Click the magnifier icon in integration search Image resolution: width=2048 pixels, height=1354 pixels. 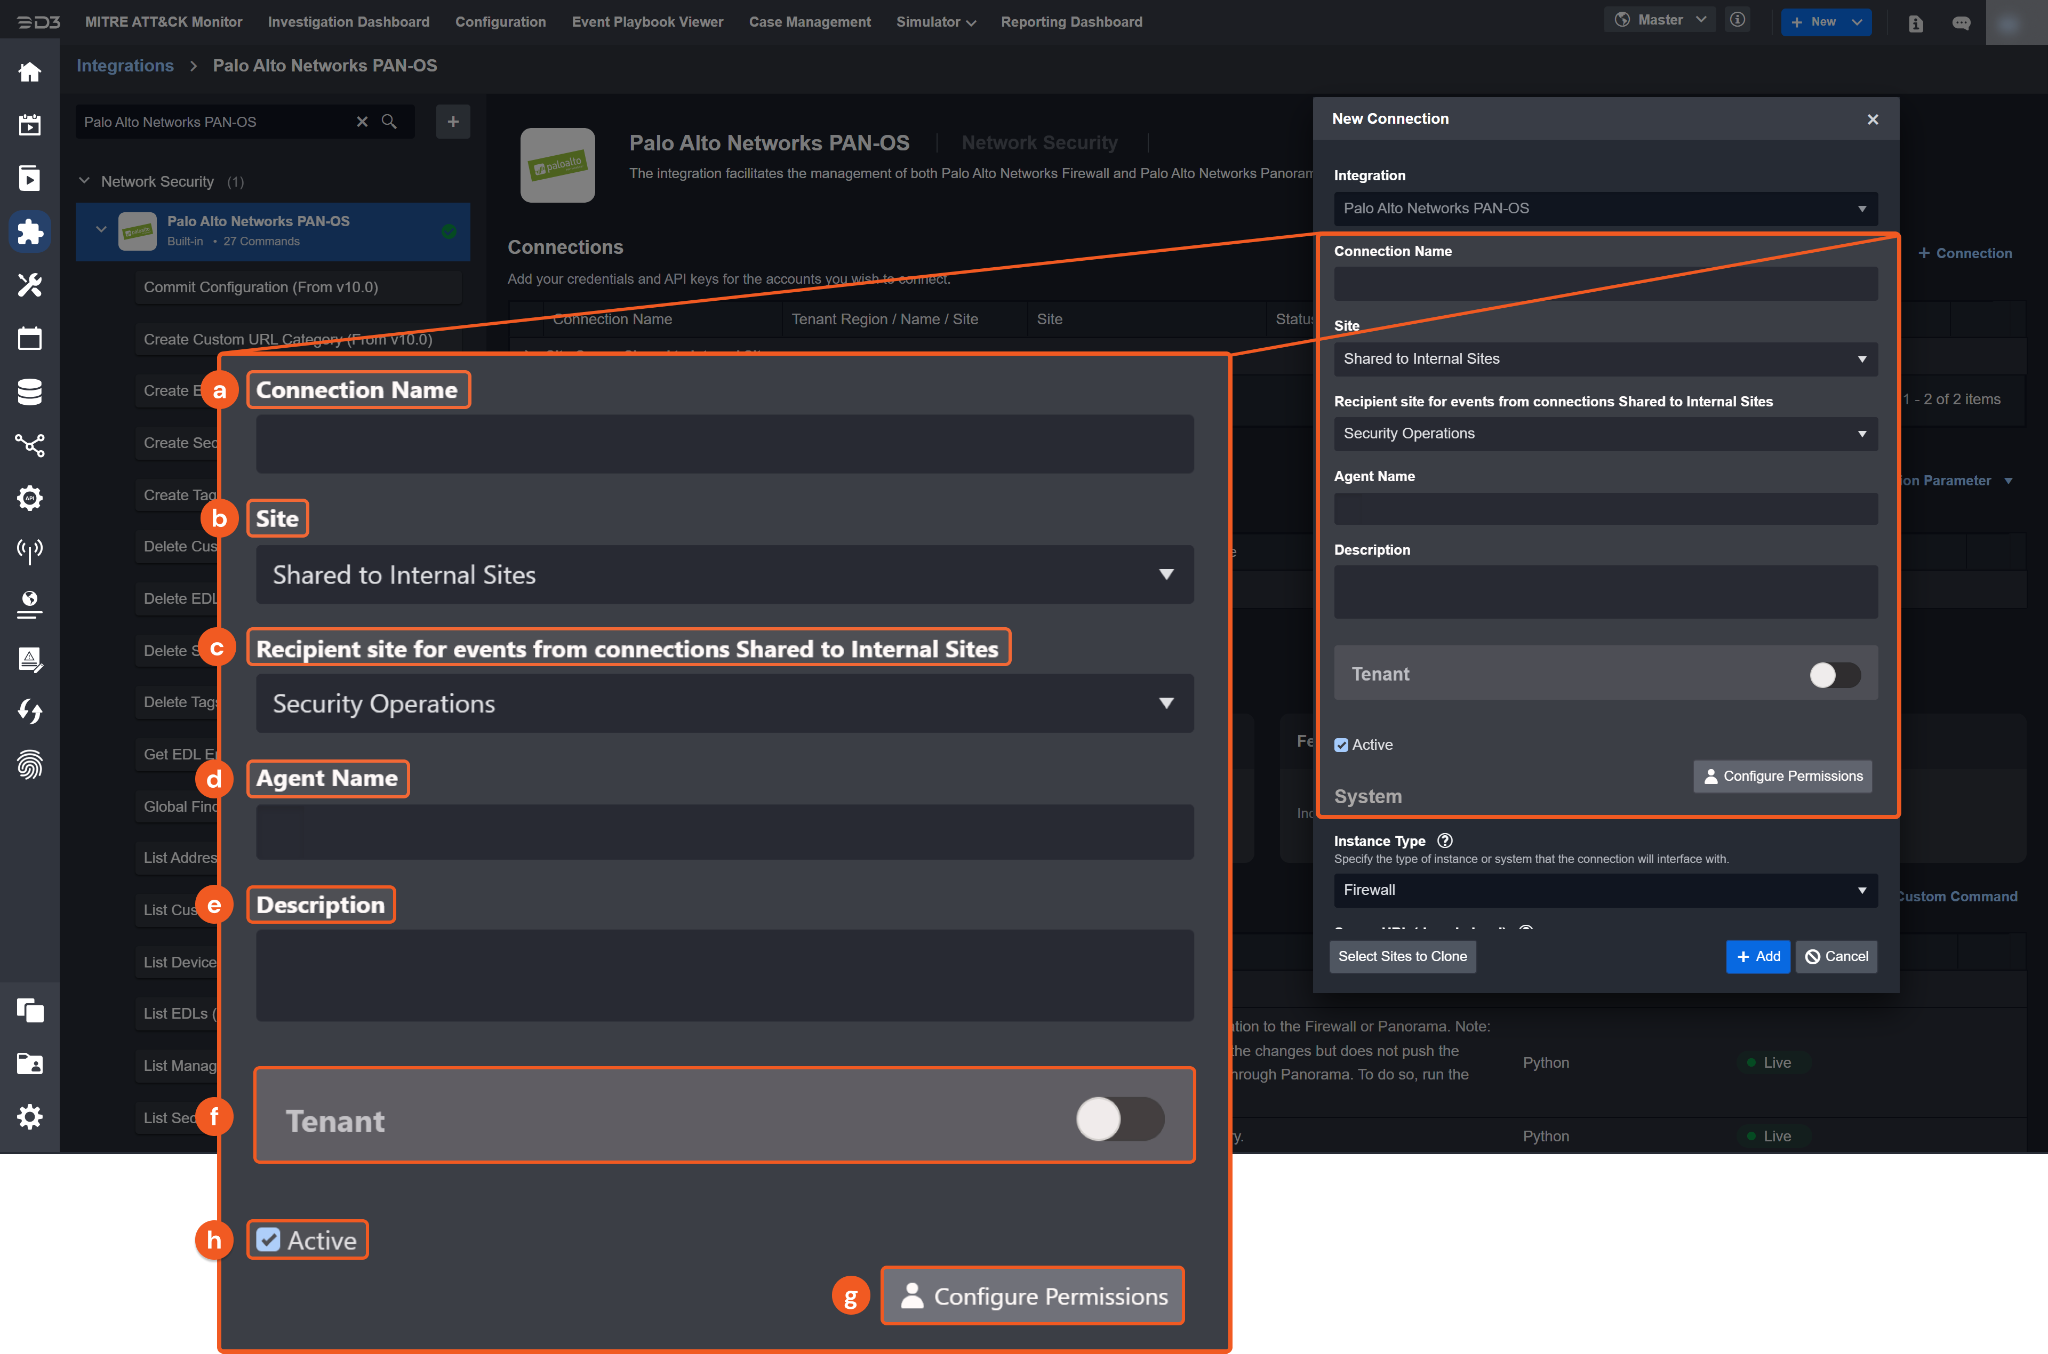click(x=390, y=122)
